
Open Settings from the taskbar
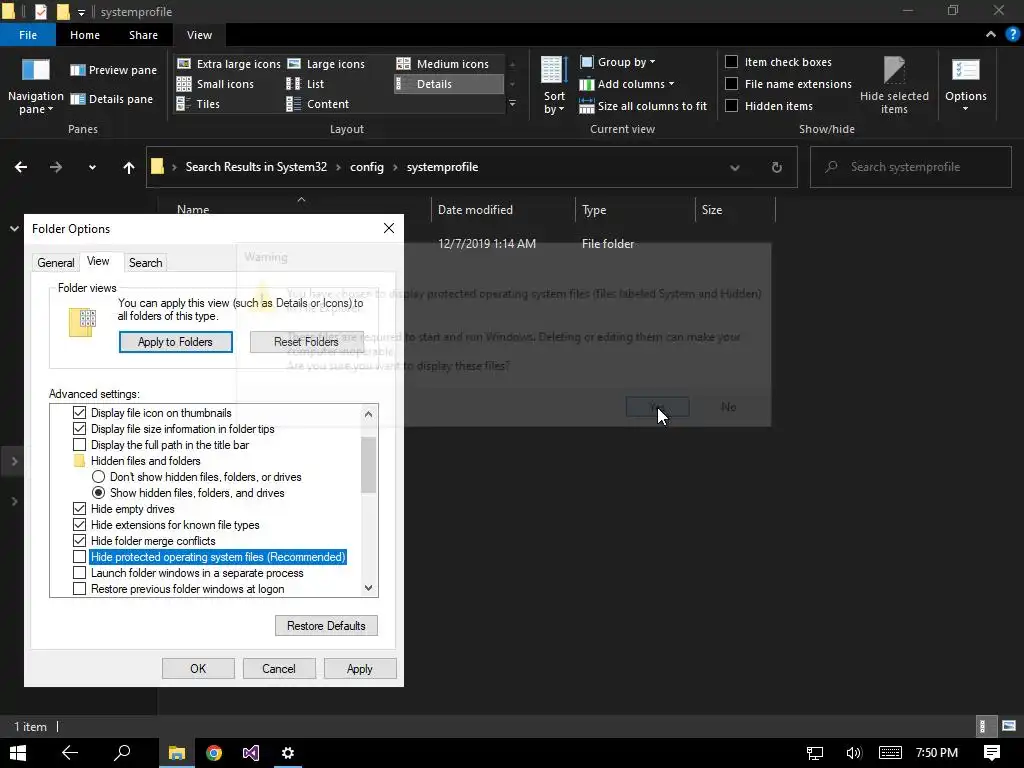point(287,753)
